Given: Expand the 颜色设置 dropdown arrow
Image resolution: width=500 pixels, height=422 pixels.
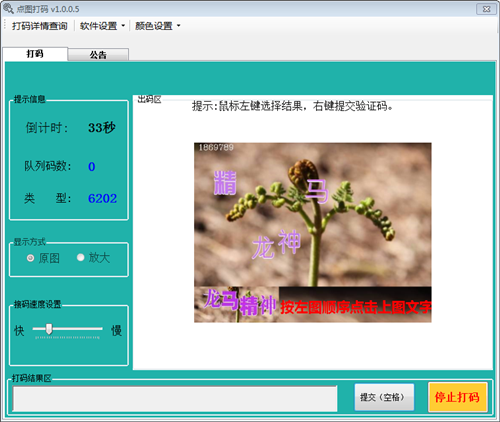Looking at the screenshot, I should 178,26.
